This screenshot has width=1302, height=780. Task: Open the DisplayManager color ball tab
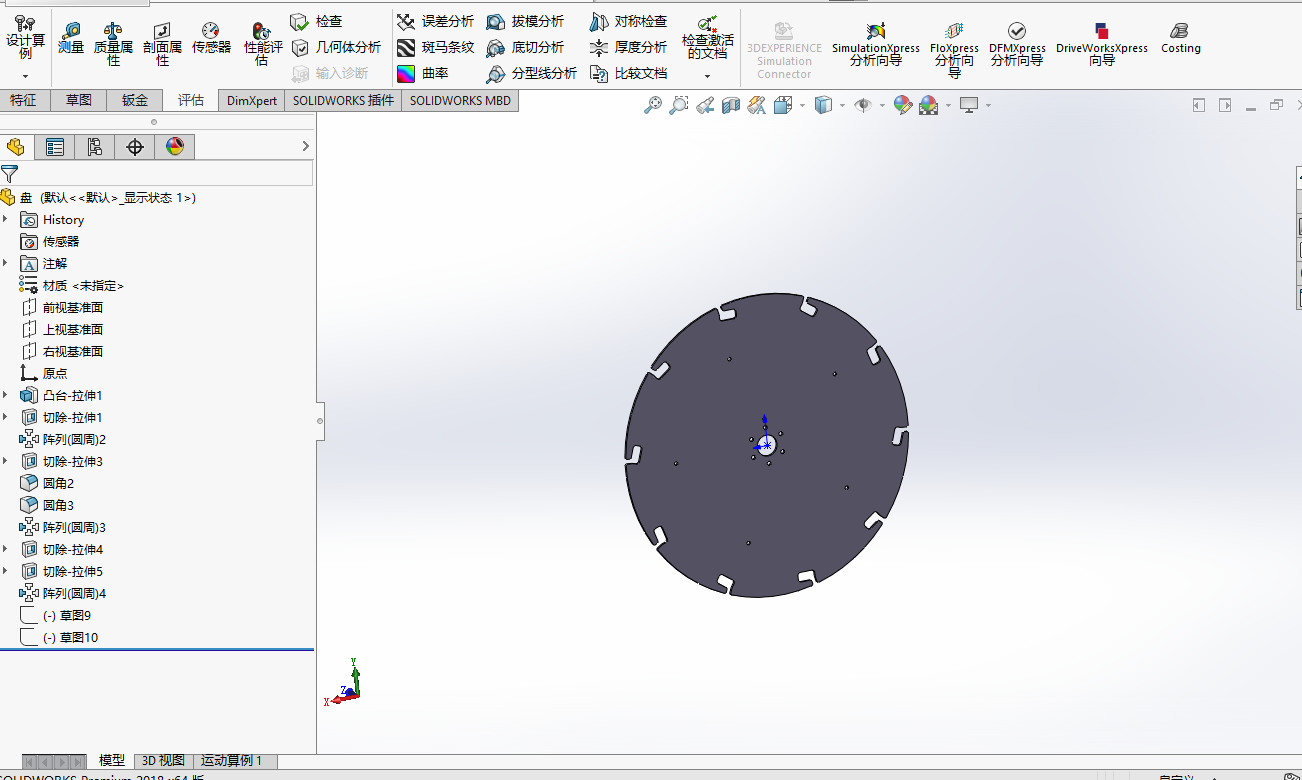175,147
